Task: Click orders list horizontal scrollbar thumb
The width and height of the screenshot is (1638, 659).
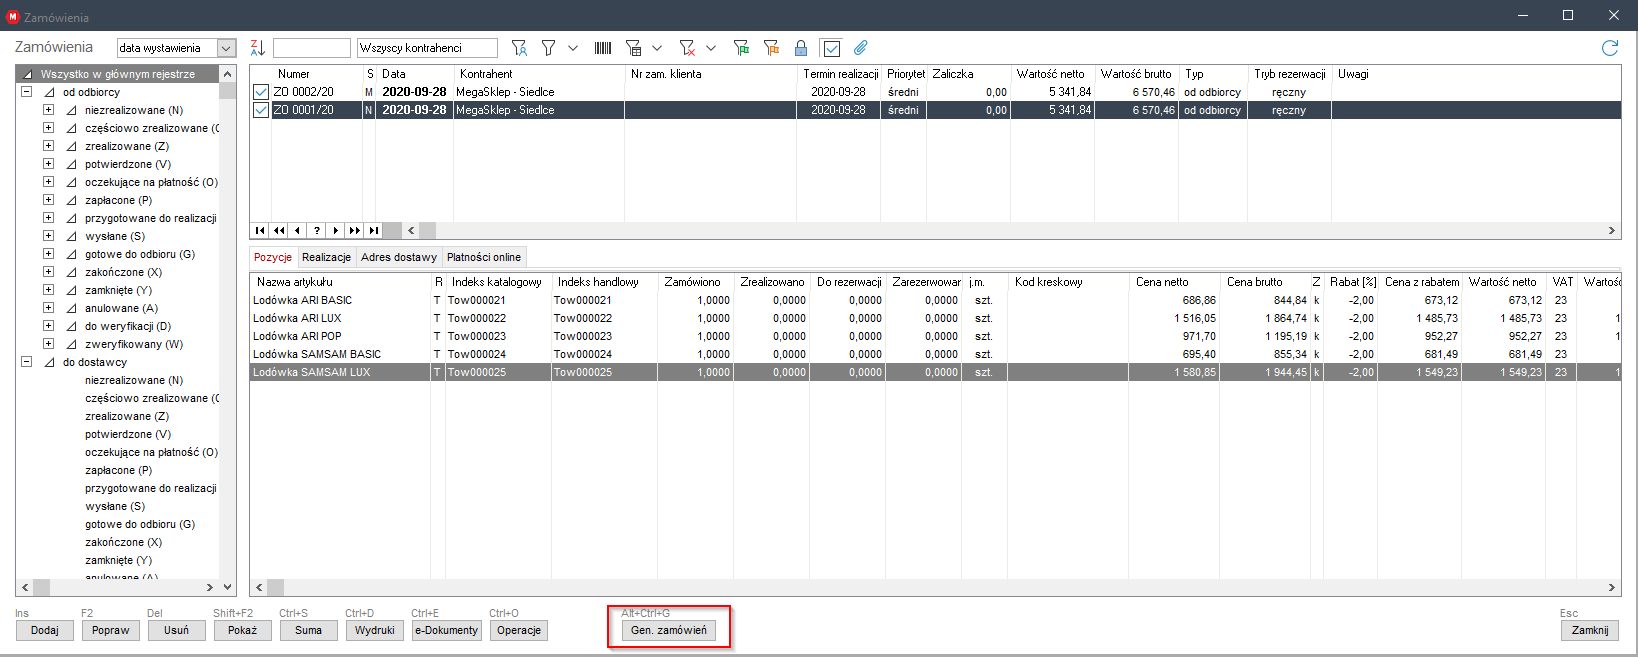Action: coord(427,230)
